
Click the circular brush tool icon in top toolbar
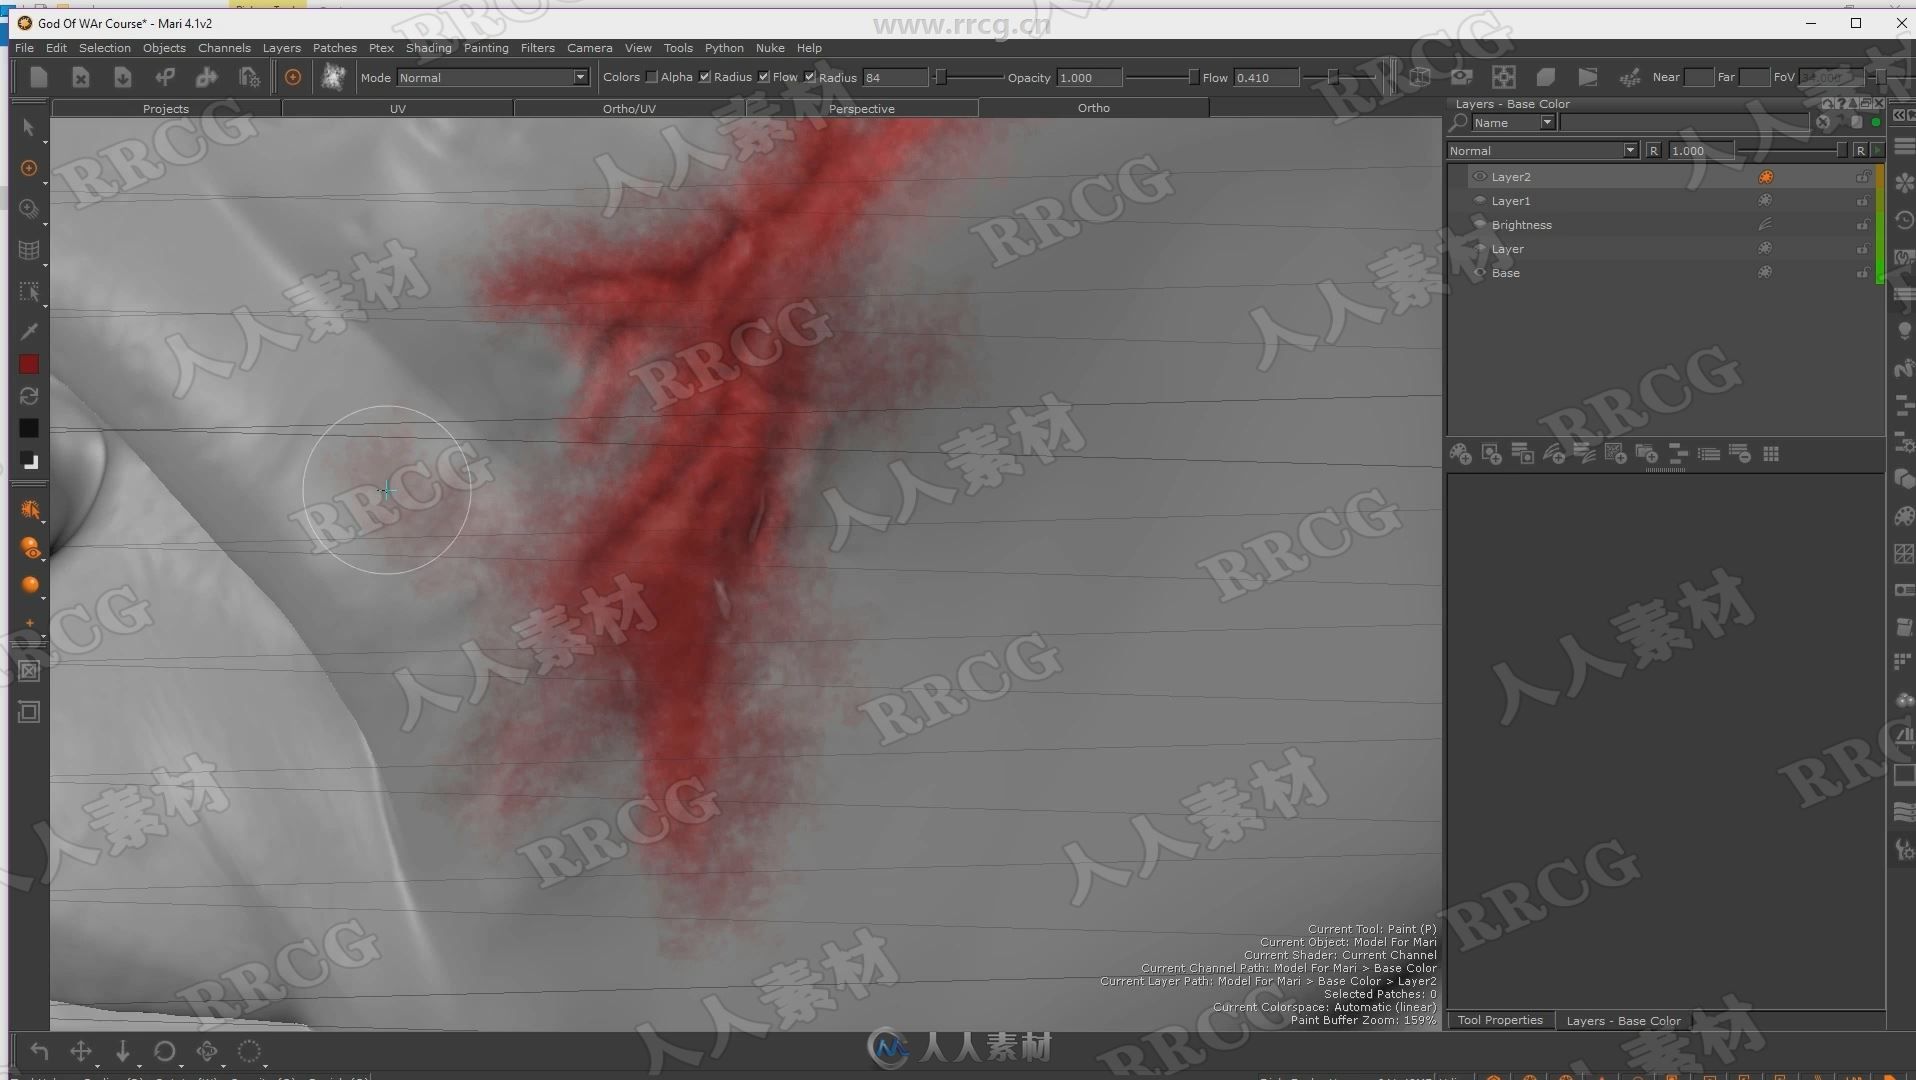coord(293,77)
